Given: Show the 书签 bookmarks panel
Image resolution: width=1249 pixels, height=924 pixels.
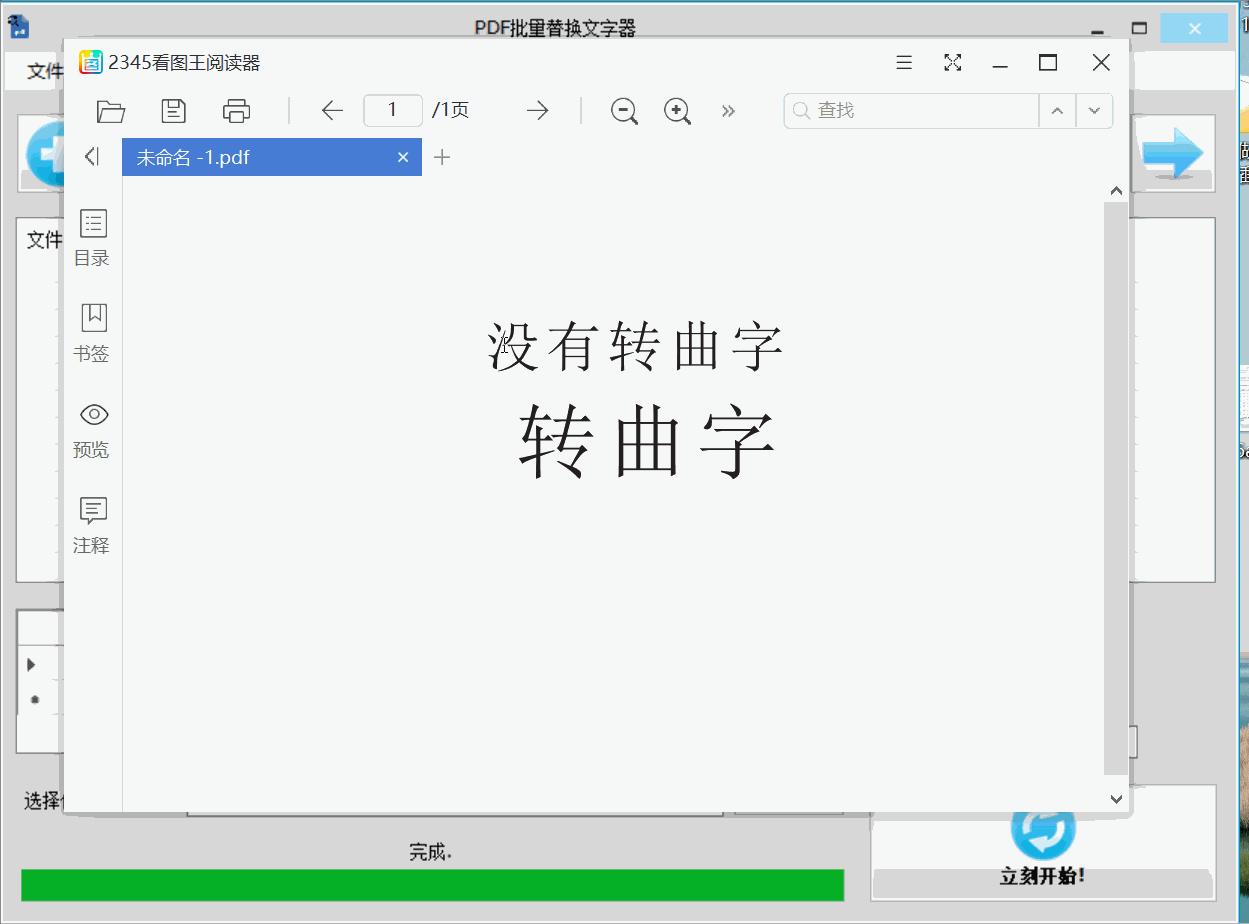Looking at the screenshot, I should pyautogui.click(x=92, y=333).
